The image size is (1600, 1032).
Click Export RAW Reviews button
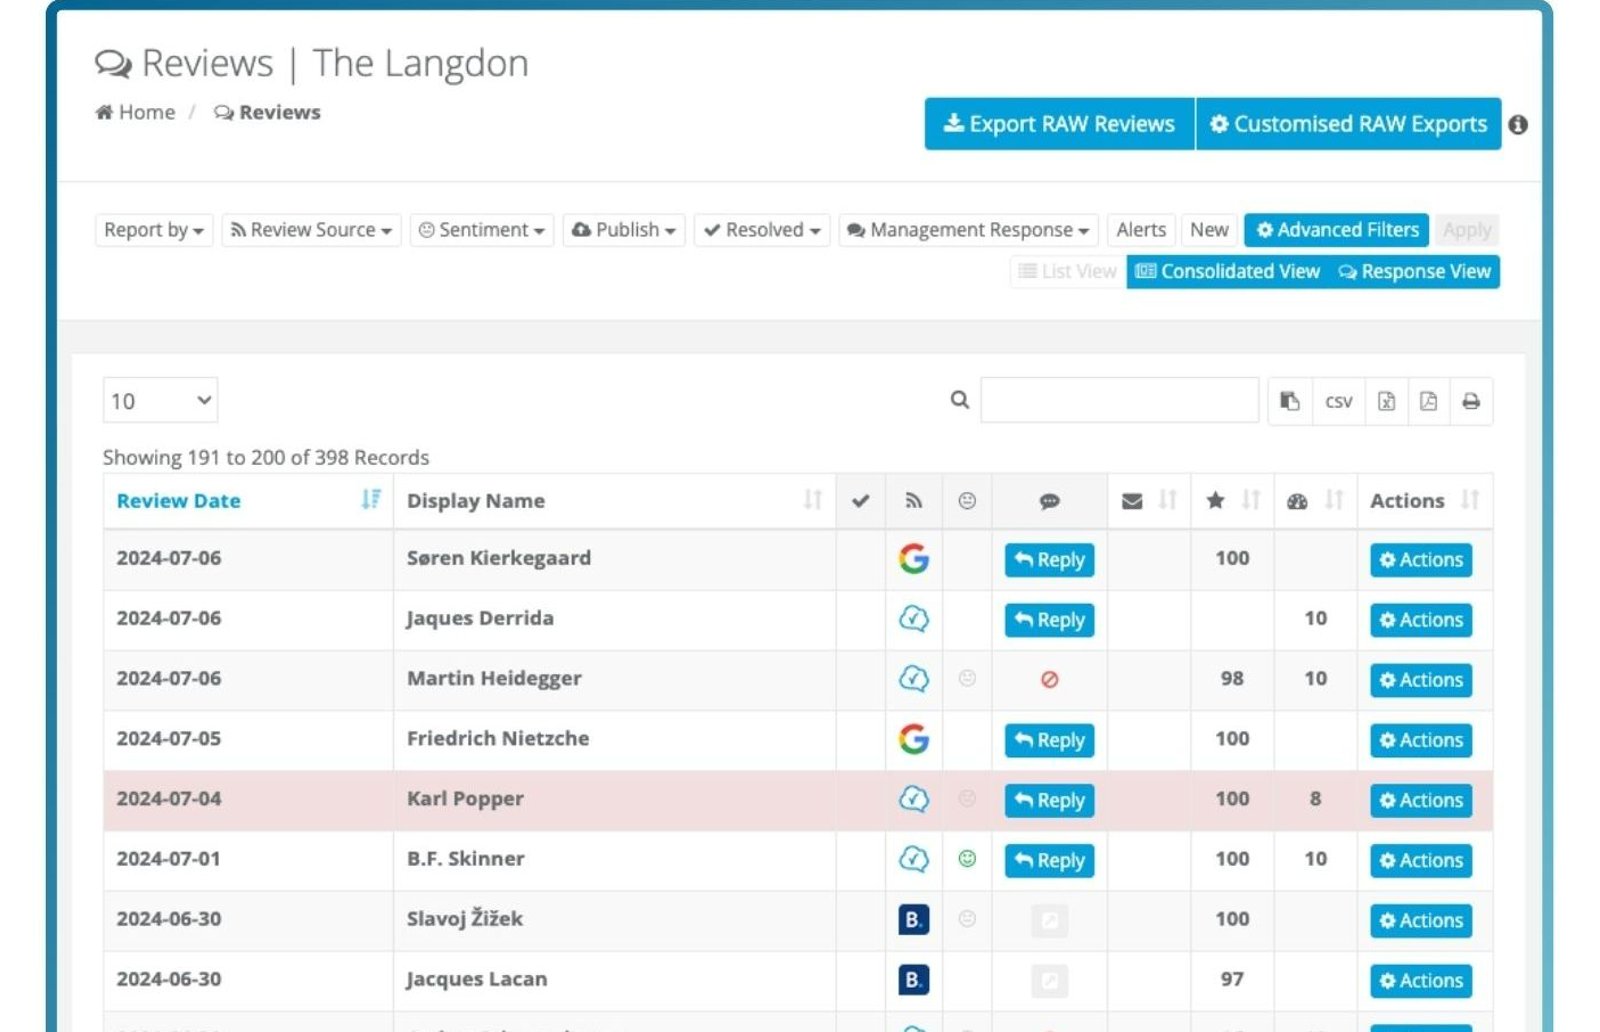1059,124
